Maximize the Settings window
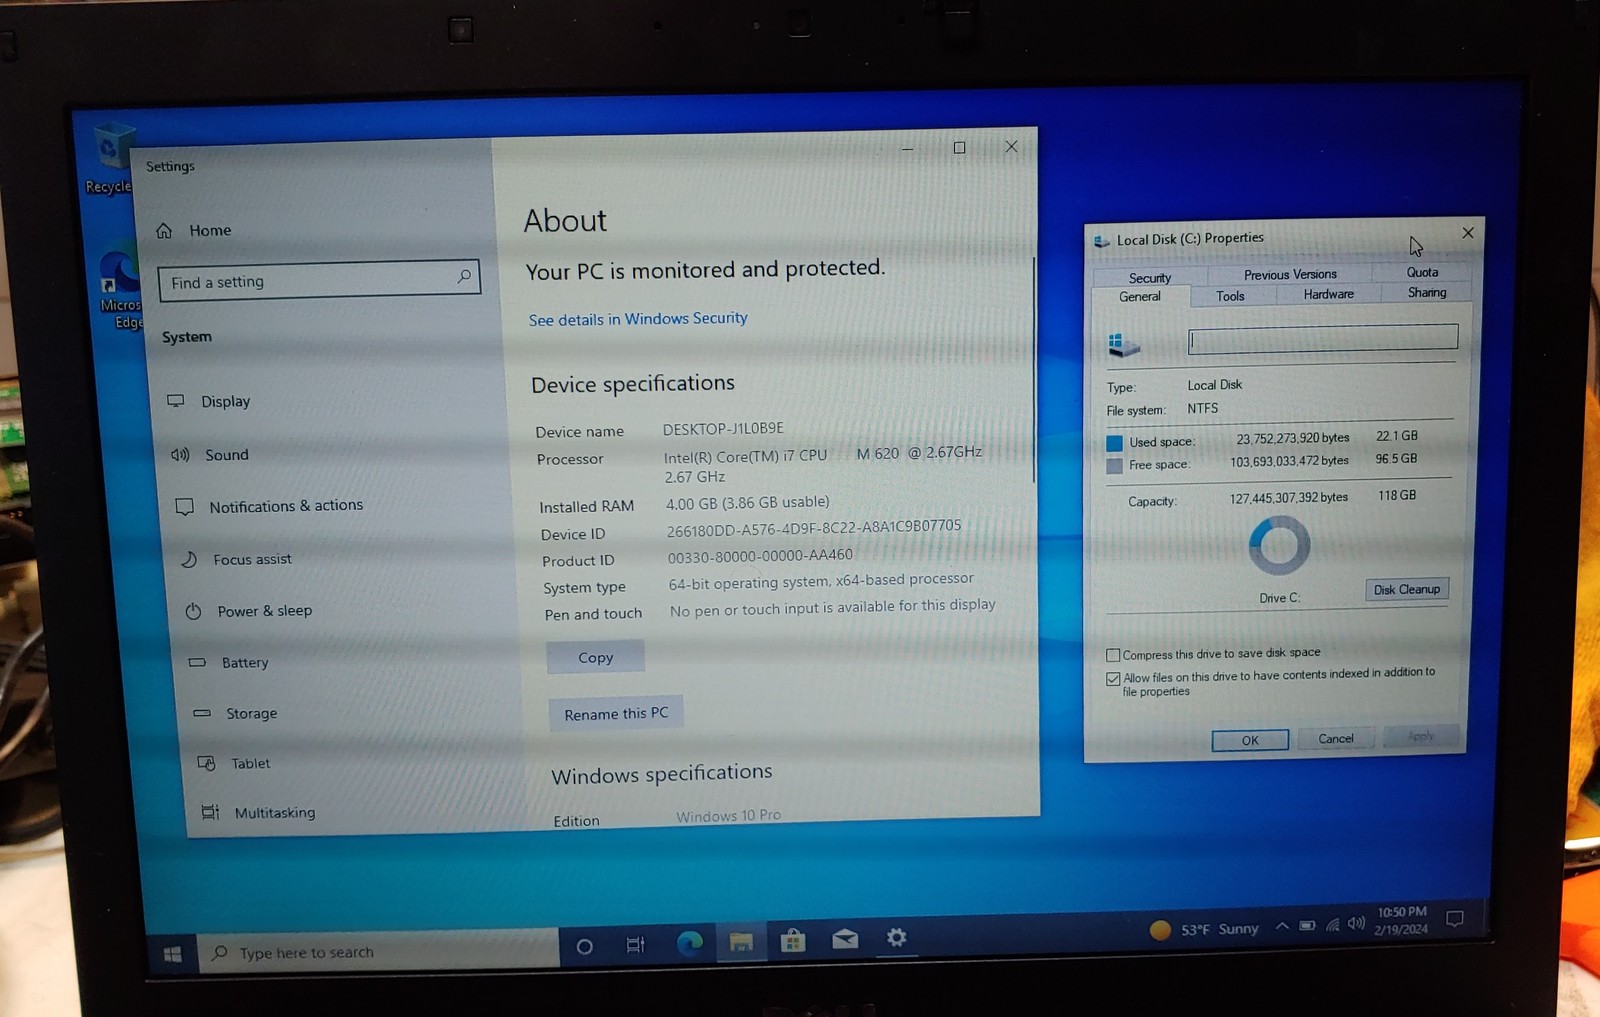This screenshot has width=1600, height=1017. (x=959, y=148)
